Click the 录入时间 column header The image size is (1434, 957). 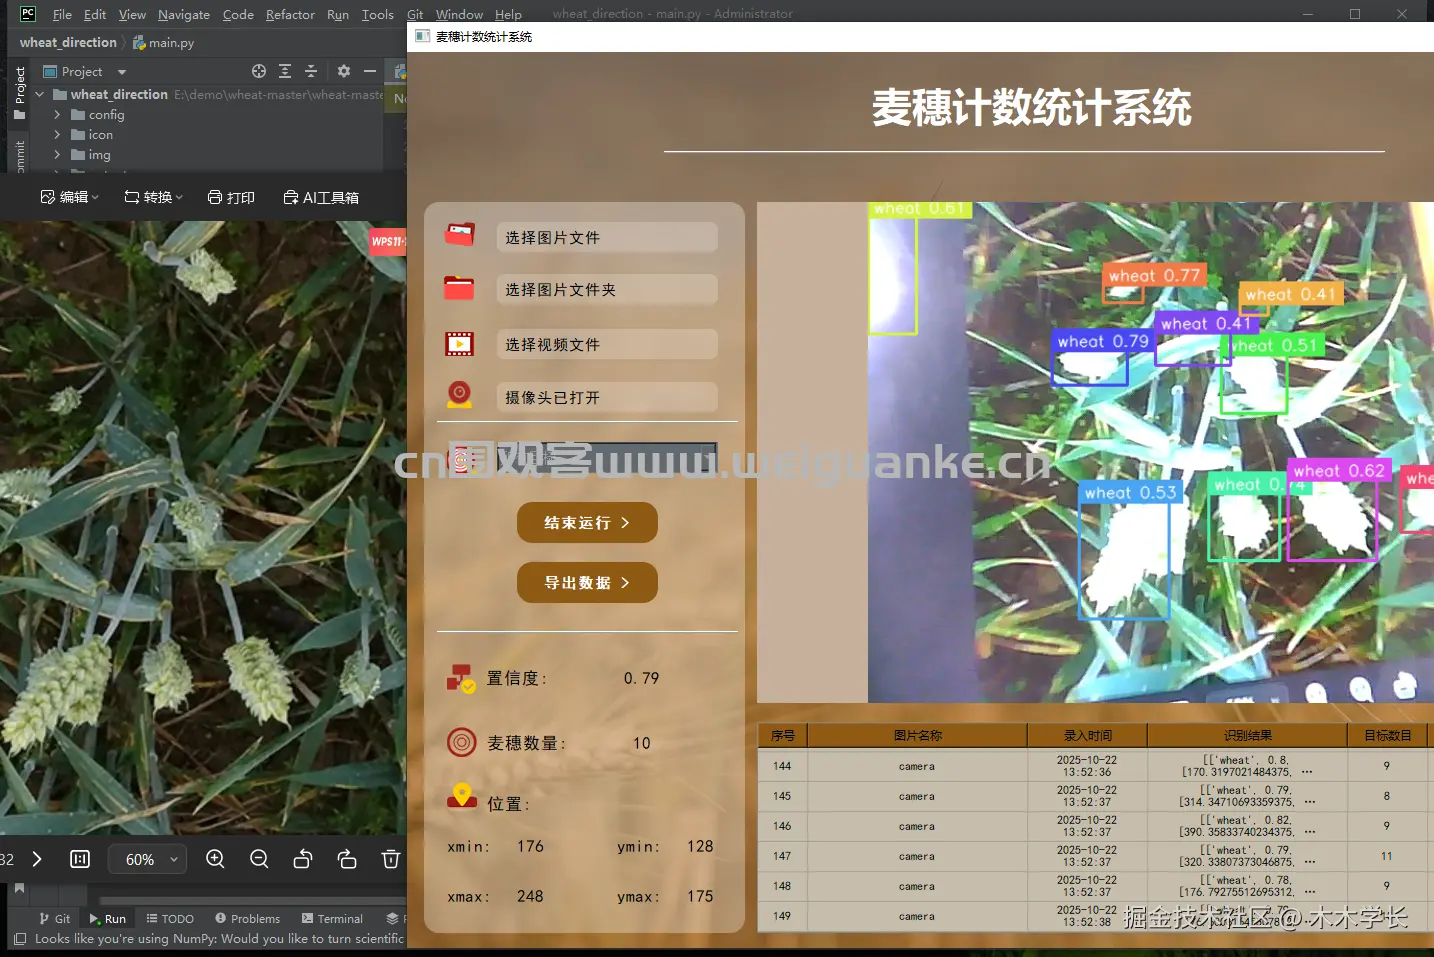[1087, 735]
